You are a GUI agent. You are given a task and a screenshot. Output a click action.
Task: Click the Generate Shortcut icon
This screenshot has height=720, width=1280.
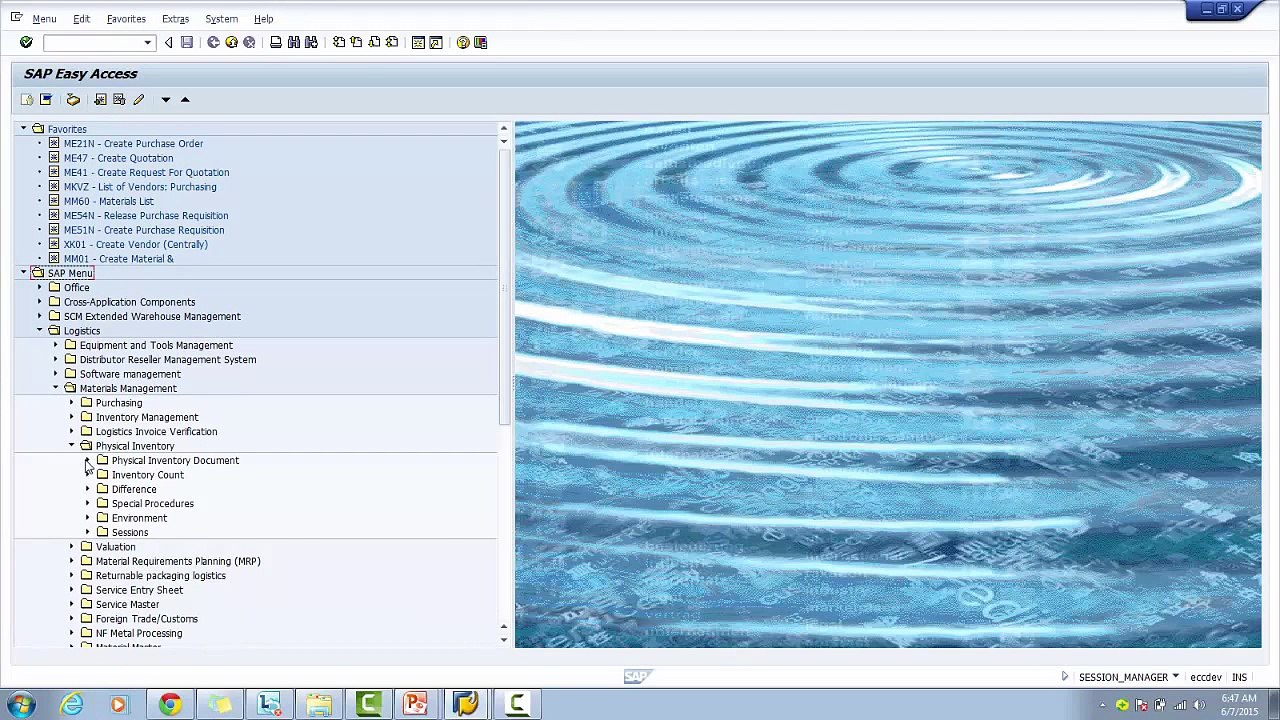[x=436, y=42]
